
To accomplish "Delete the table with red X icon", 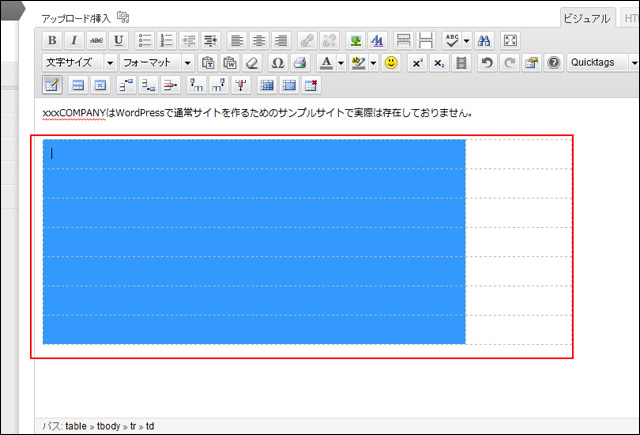I will (311, 85).
